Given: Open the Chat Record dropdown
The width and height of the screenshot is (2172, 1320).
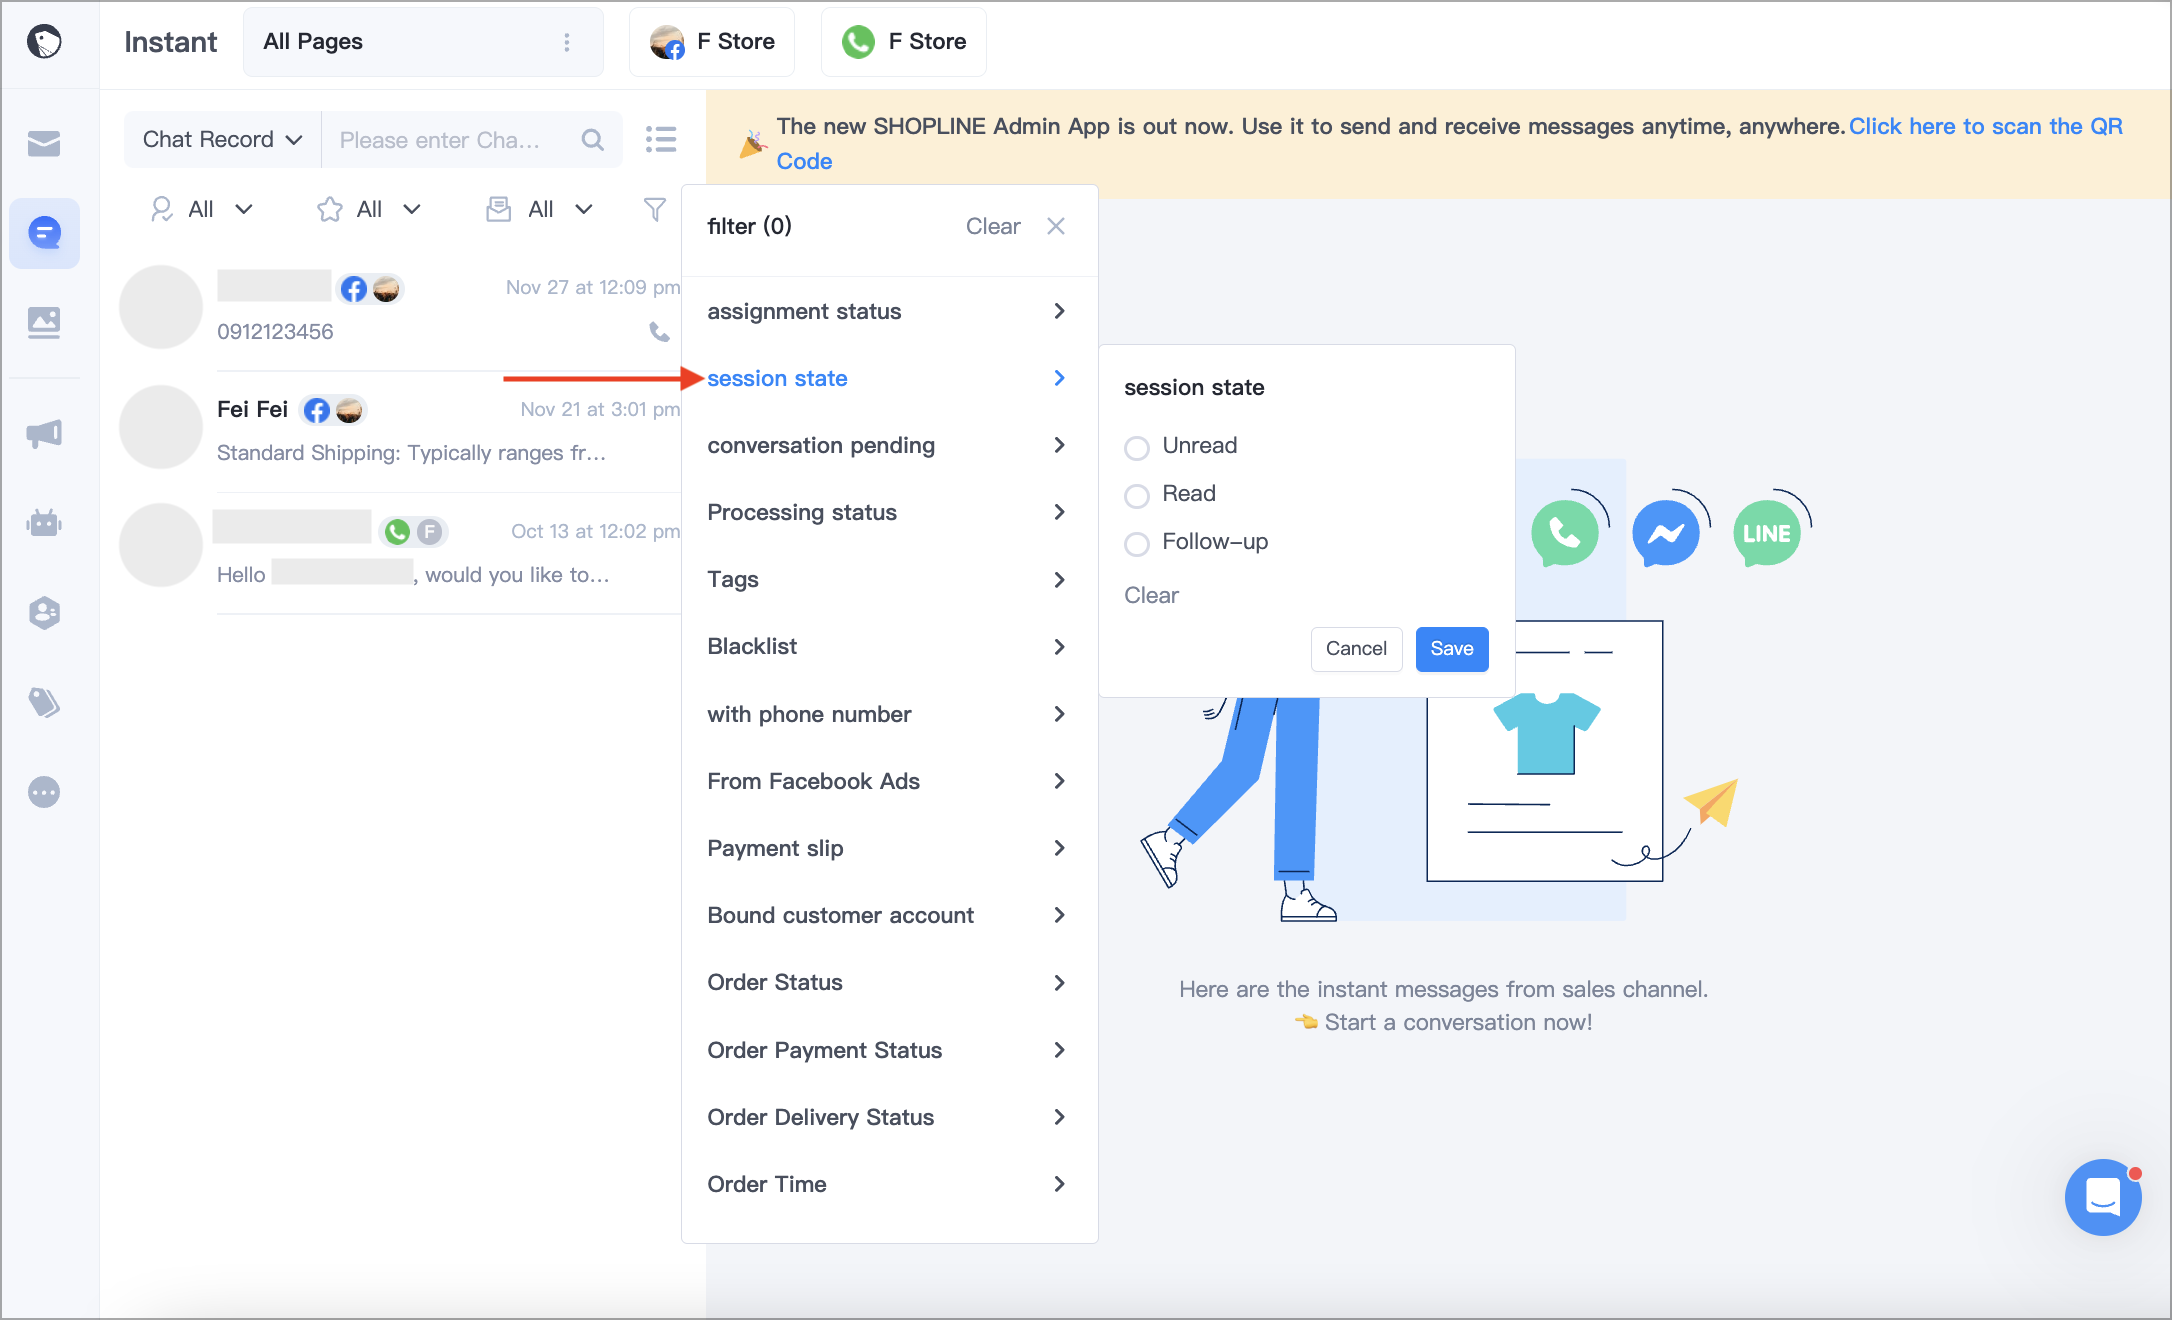Looking at the screenshot, I should (x=222, y=139).
